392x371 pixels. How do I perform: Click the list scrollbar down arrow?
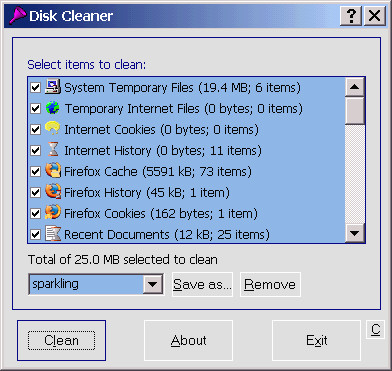355,233
